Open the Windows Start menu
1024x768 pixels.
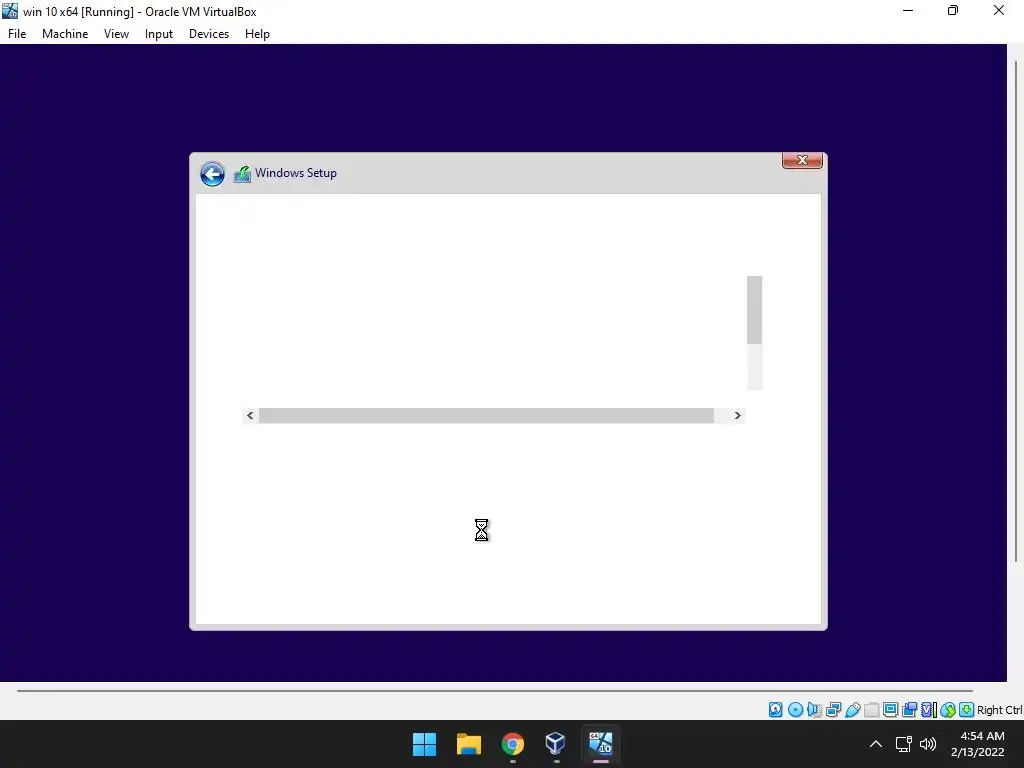[x=424, y=744]
